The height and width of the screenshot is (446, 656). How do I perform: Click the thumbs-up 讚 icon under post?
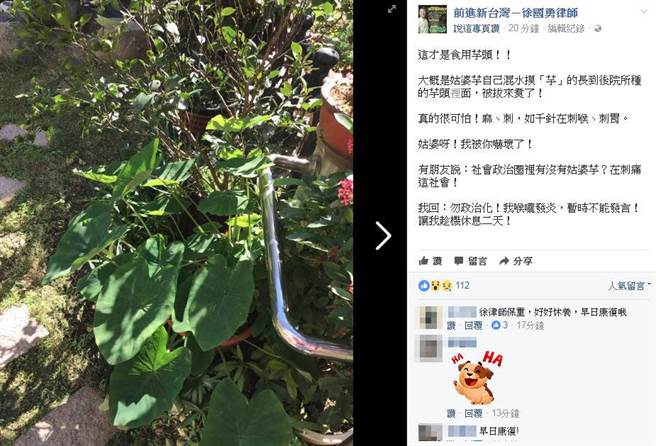[x=423, y=261]
